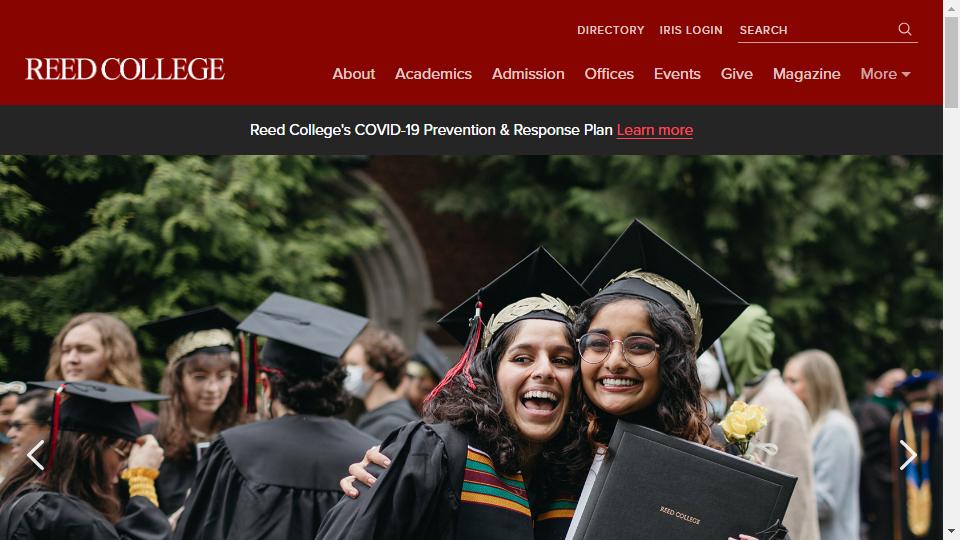
Task: Expand the More dropdown menu
Action: click(x=885, y=74)
